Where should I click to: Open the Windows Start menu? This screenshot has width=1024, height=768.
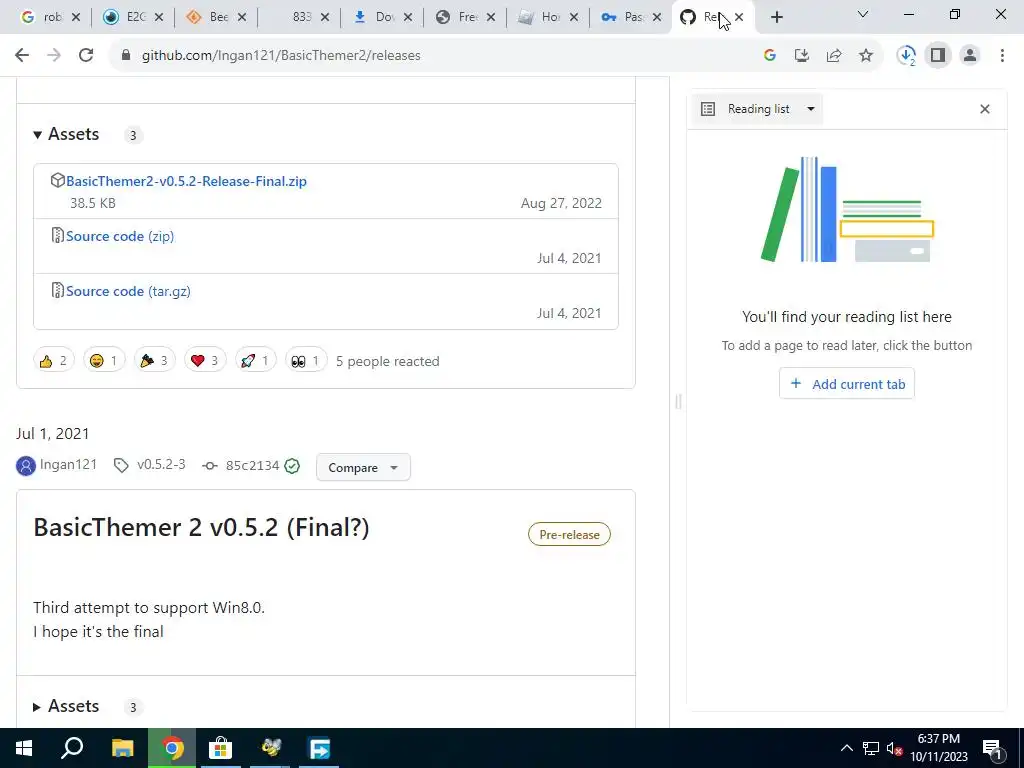(24, 748)
